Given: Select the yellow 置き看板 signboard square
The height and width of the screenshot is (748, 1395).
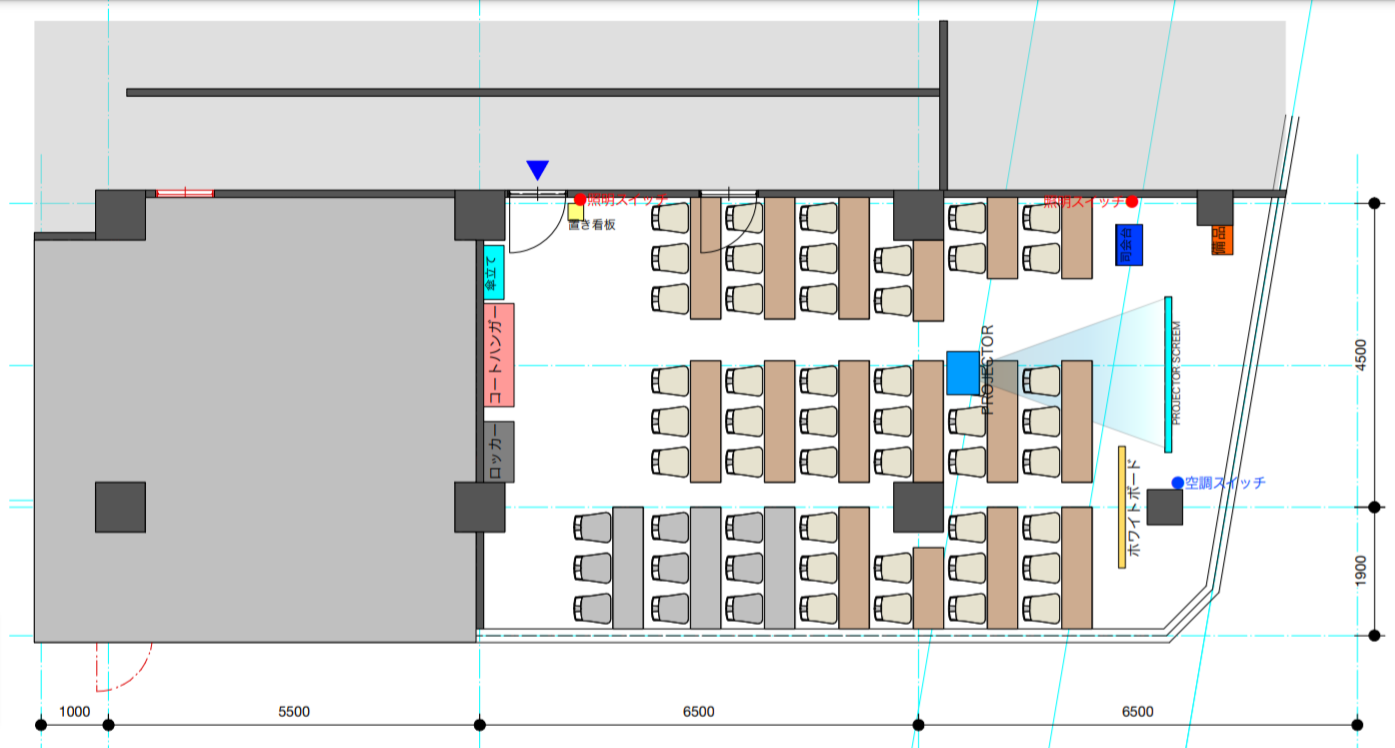Looking at the screenshot, I should click(x=576, y=212).
